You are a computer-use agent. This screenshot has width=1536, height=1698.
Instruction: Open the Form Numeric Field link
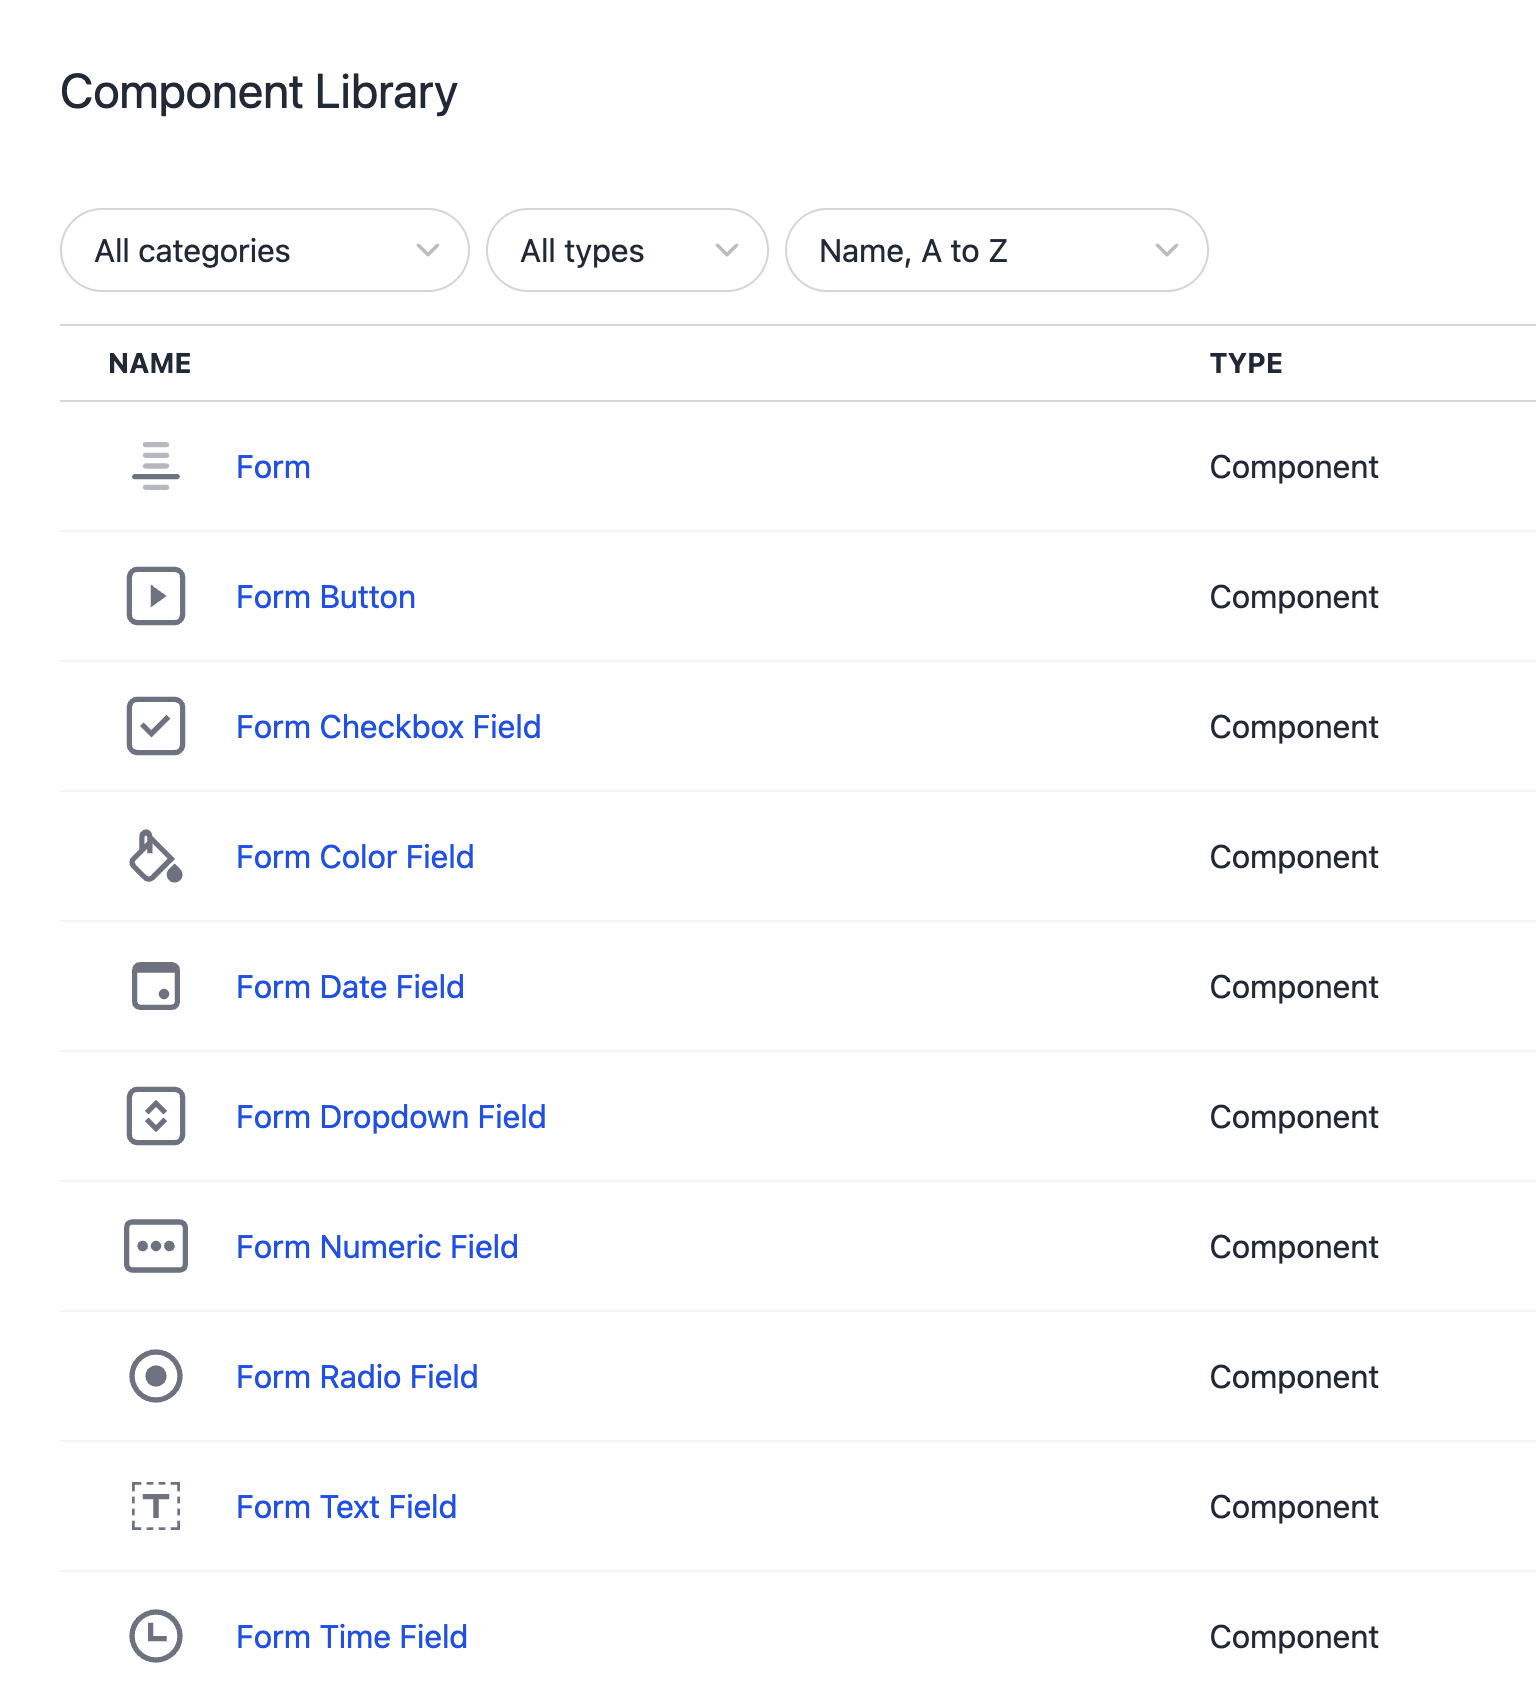377,1247
